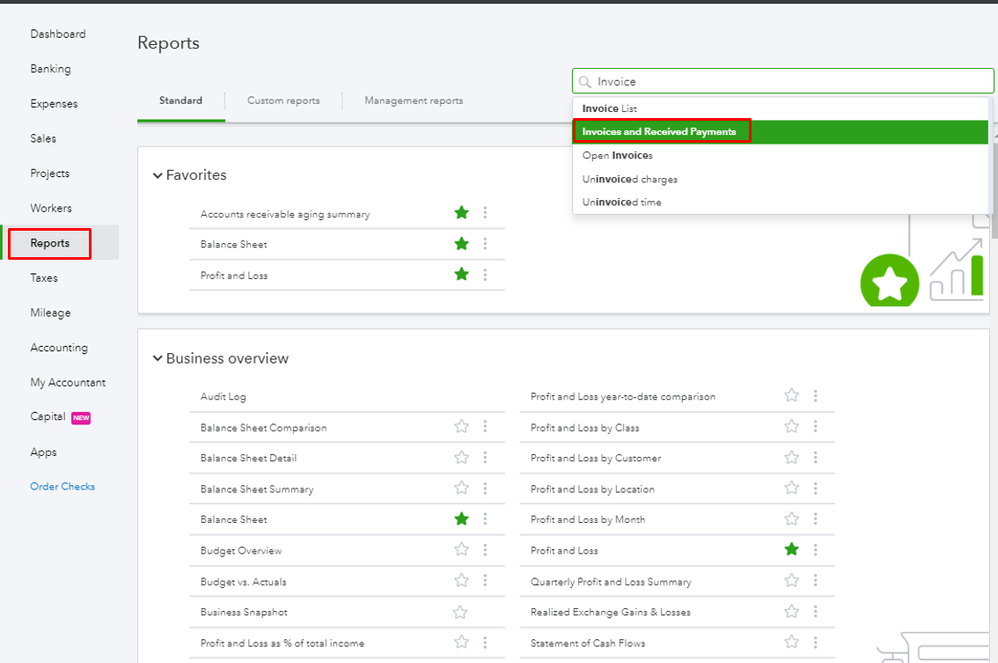Open more options for Statement of Cash Flows
The image size is (998, 663).
[x=815, y=643]
